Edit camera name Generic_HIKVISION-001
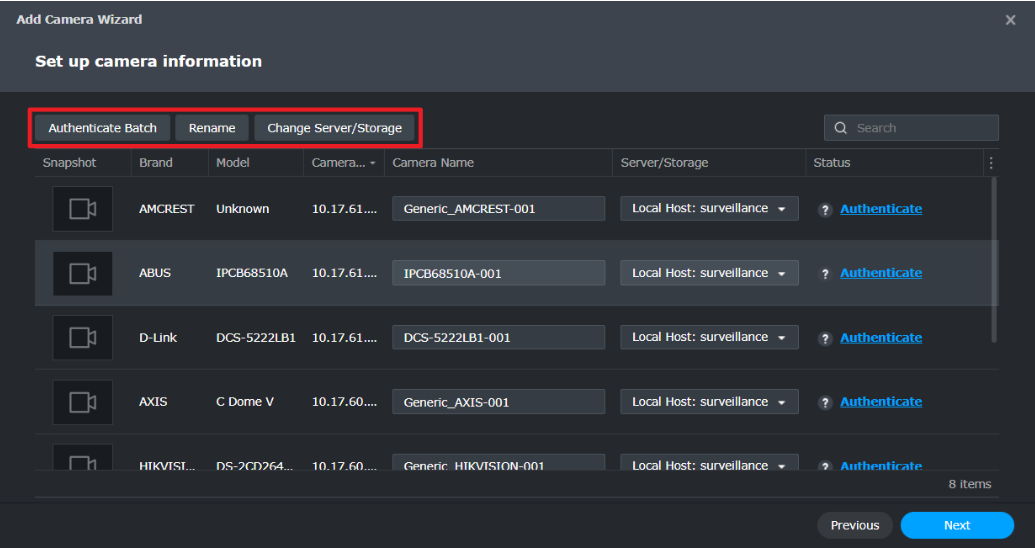The image size is (1035, 548). [498, 462]
